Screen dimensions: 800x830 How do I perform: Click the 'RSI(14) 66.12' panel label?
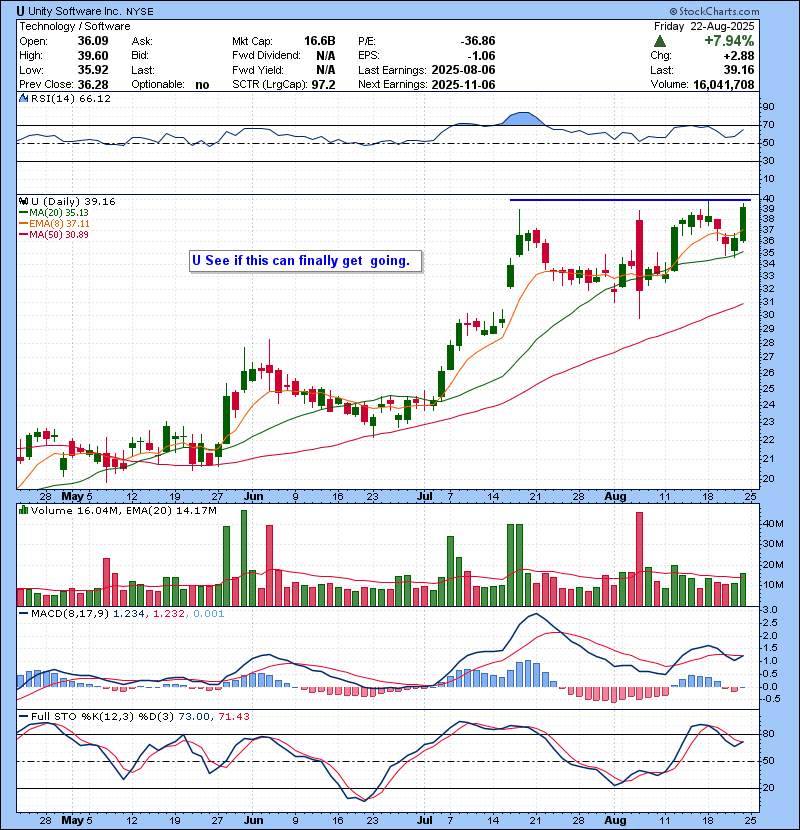click(x=71, y=98)
